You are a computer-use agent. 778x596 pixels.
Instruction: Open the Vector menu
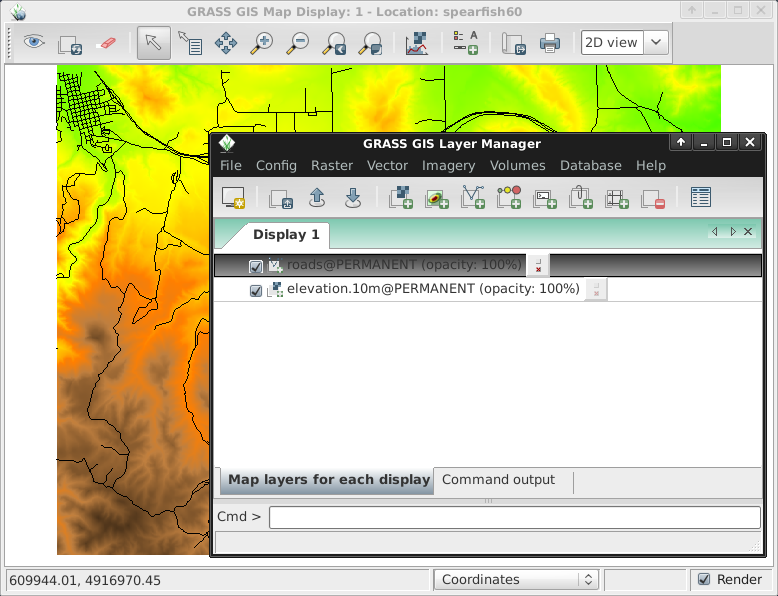tap(387, 166)
